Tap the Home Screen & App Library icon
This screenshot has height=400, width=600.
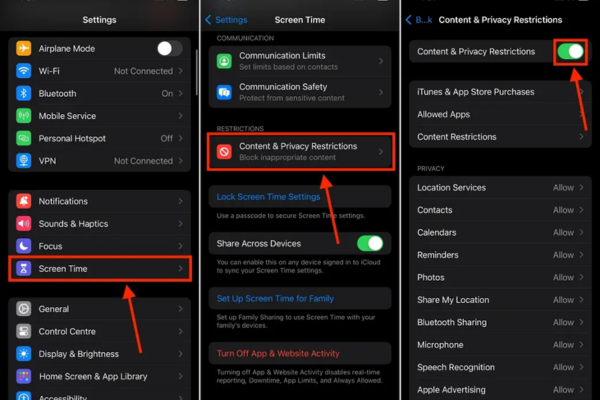coord(23,376)
